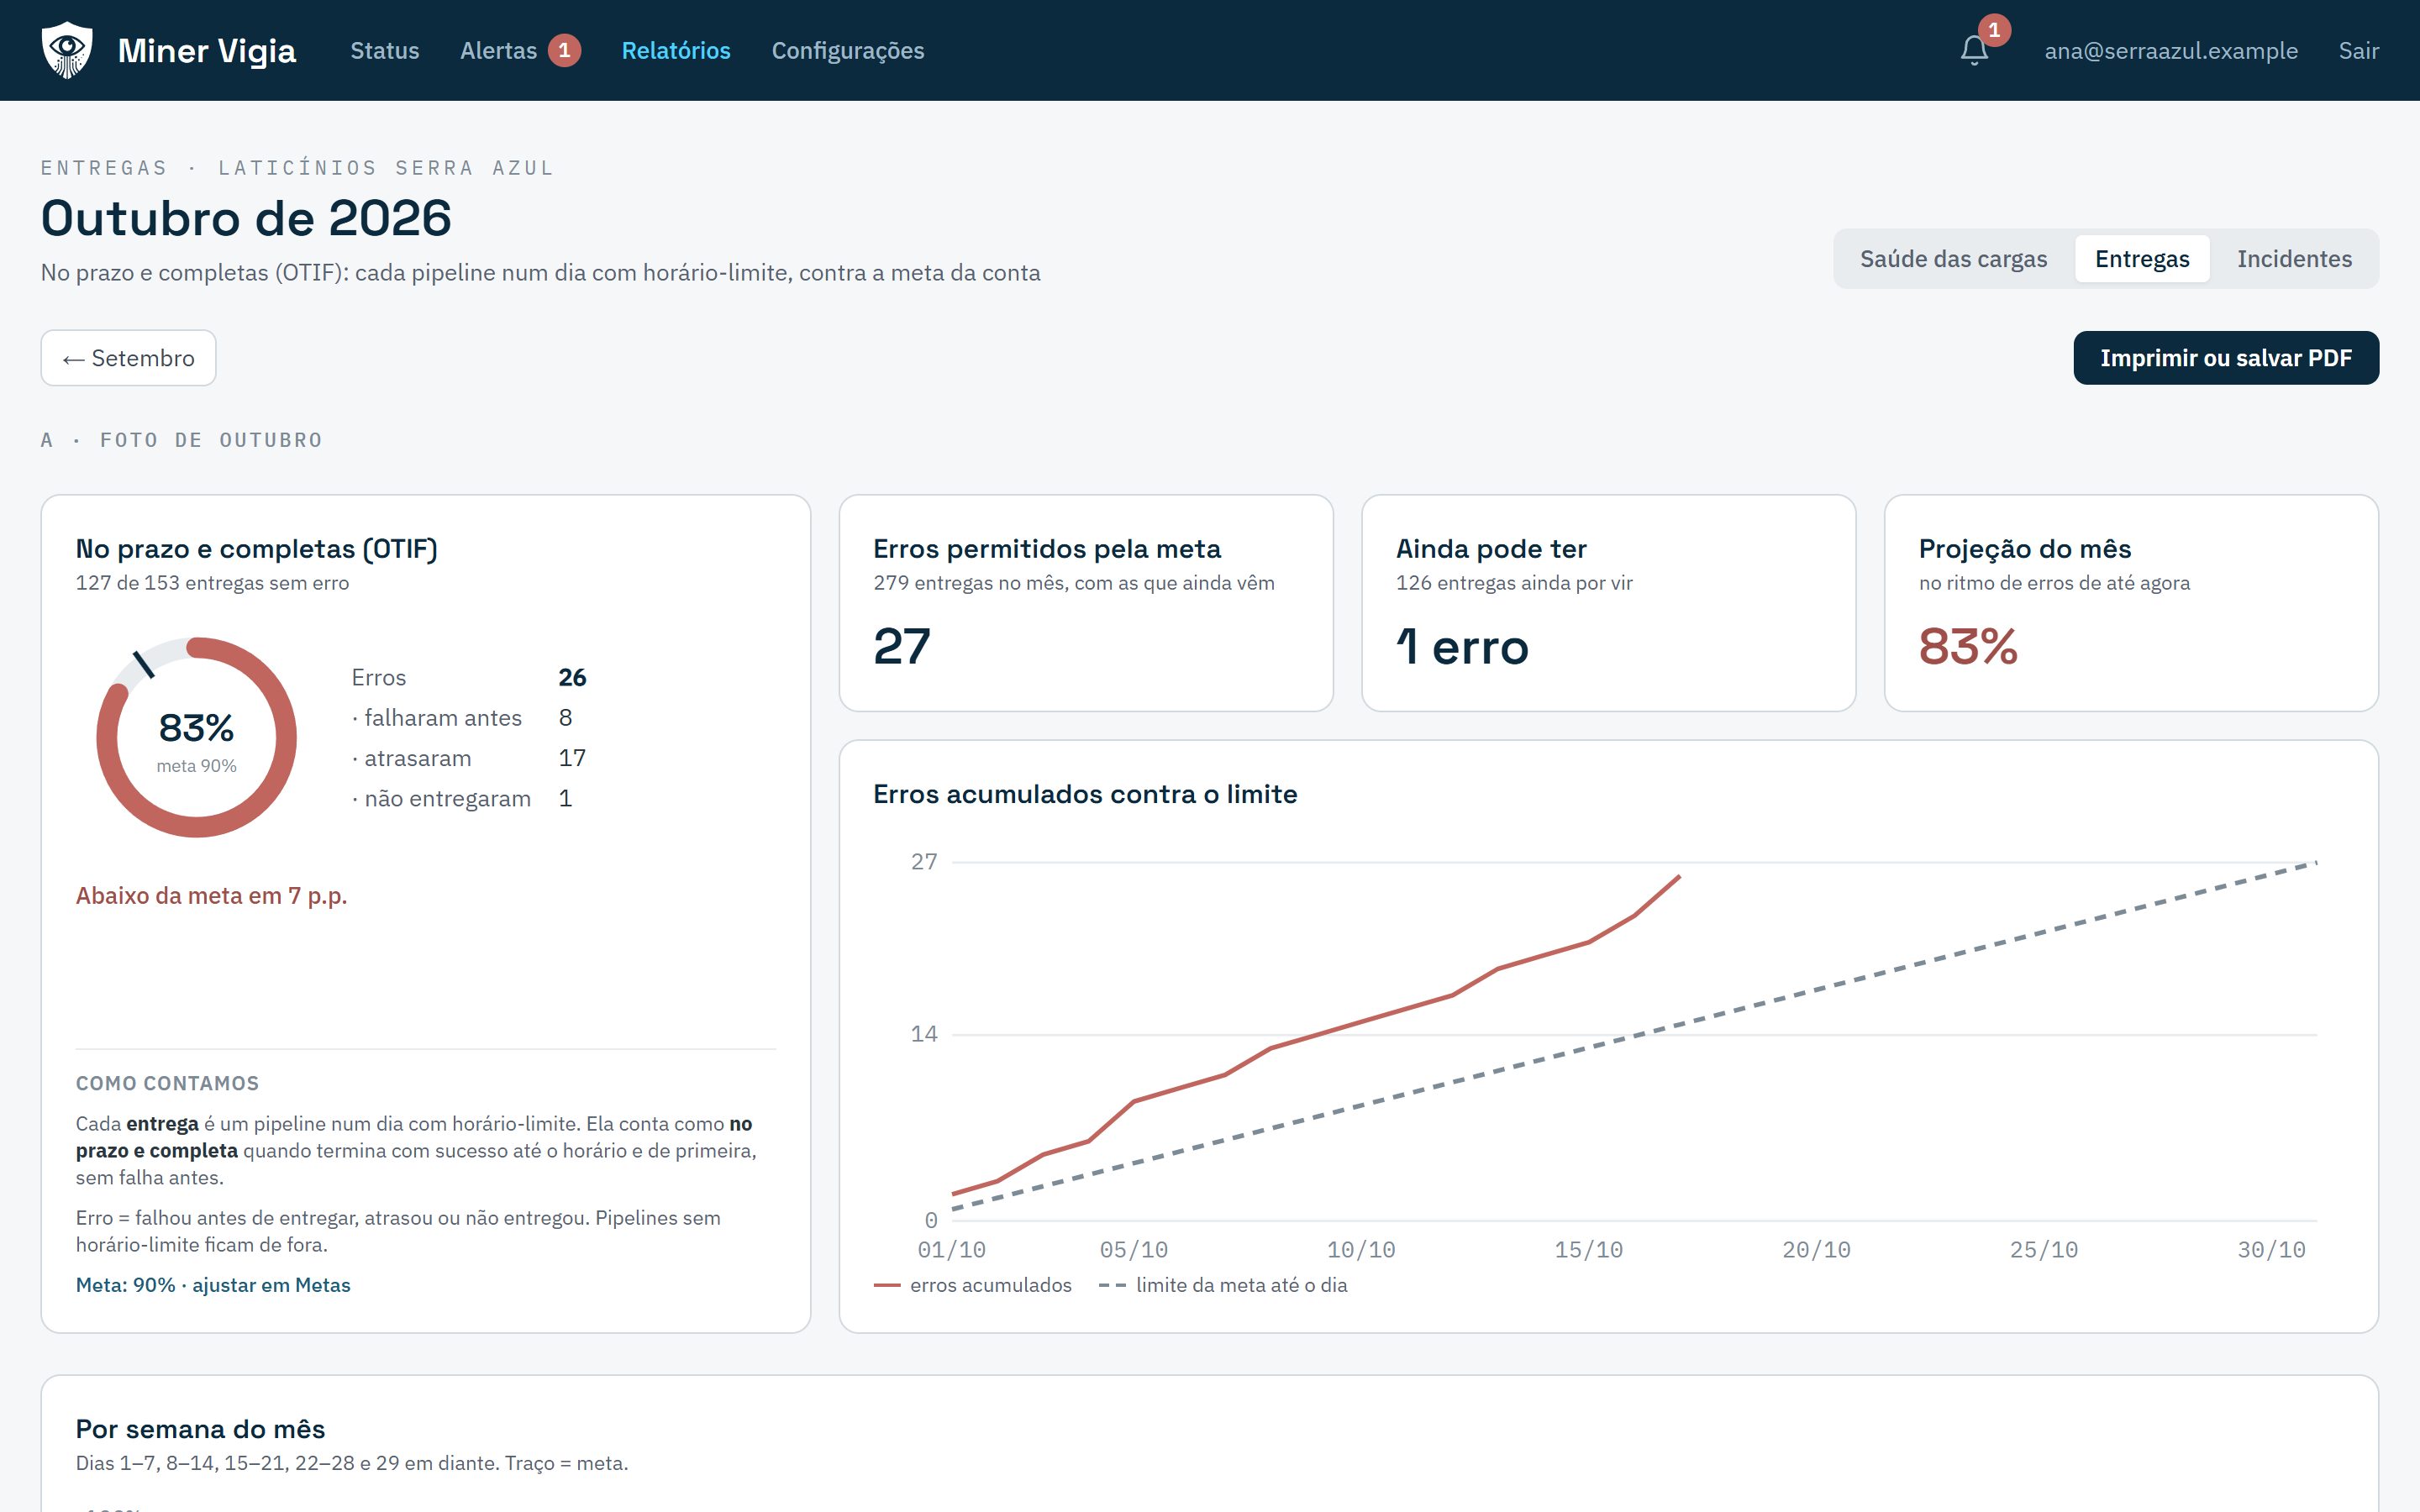
Task: Open Configurações in the top nav
Action: coord(848,50)
